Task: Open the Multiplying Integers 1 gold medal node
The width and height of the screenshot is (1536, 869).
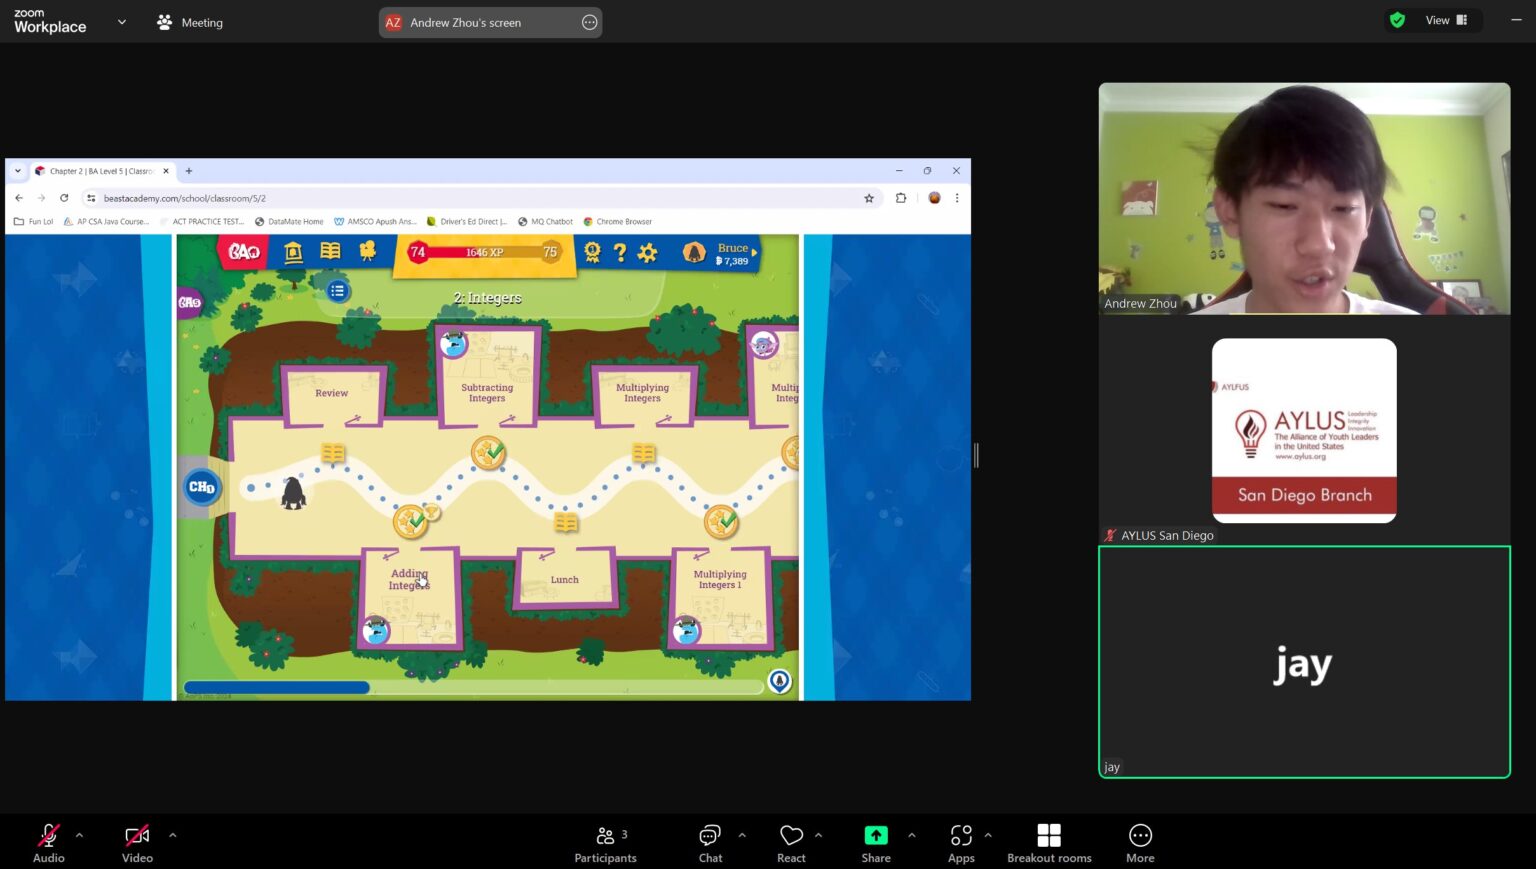Action: coord(721,521)
